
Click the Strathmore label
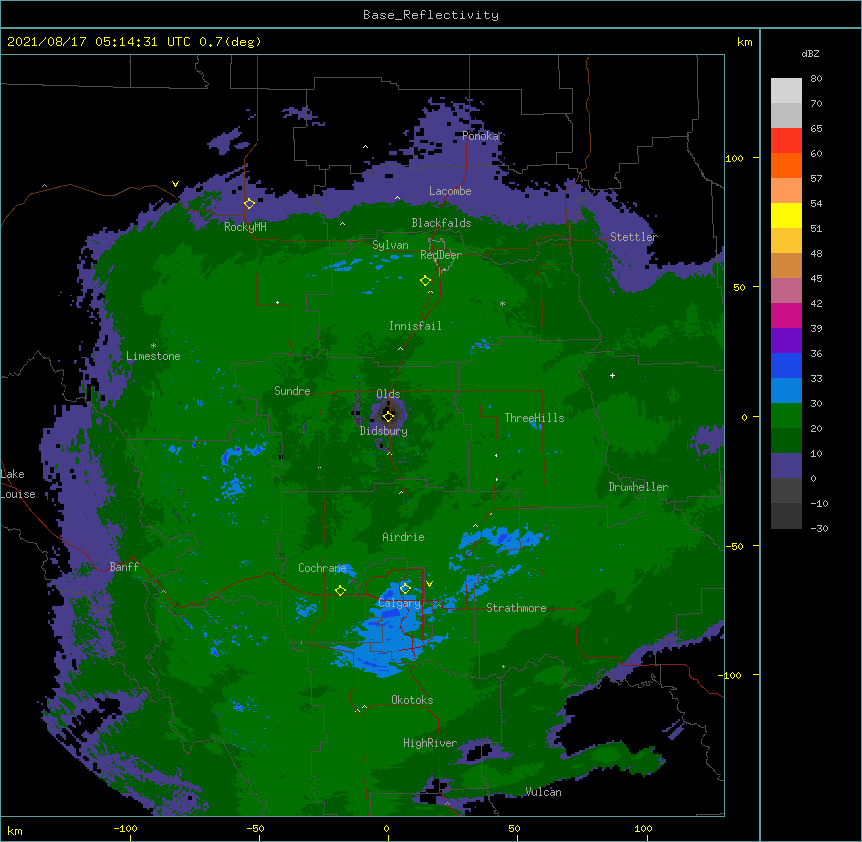[516, 608]
